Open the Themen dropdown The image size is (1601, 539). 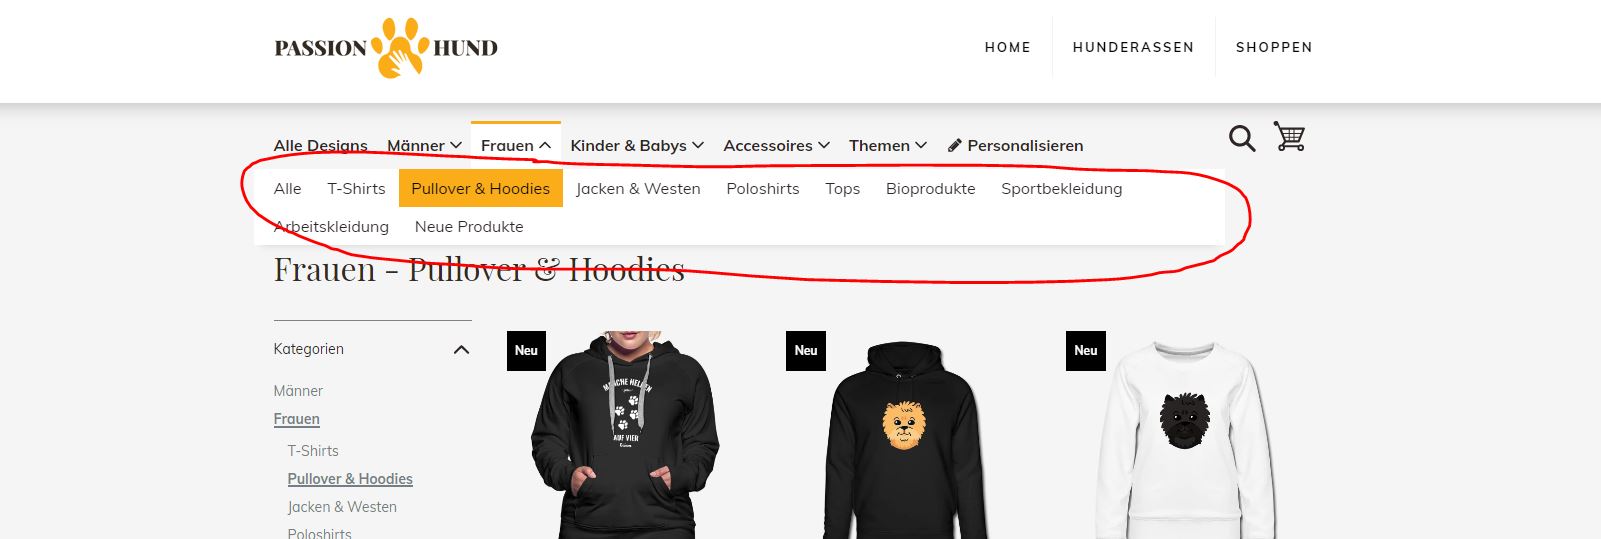pyautogui.click(x=888, y=146)
